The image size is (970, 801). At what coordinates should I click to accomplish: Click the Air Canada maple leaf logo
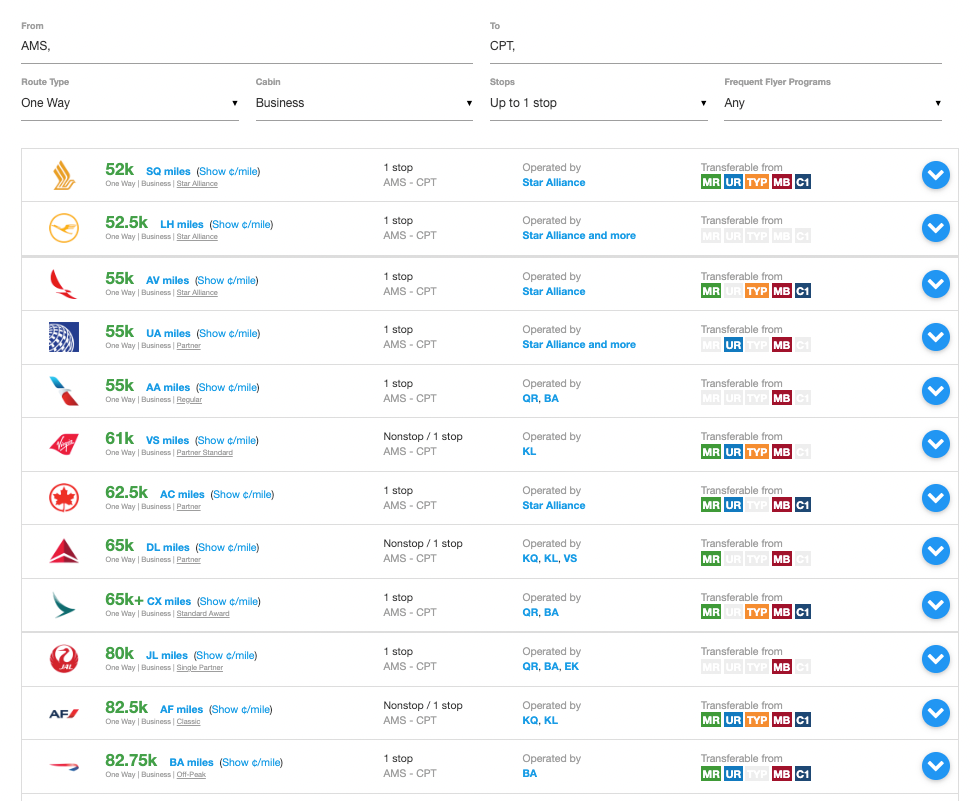click(64, 498)
